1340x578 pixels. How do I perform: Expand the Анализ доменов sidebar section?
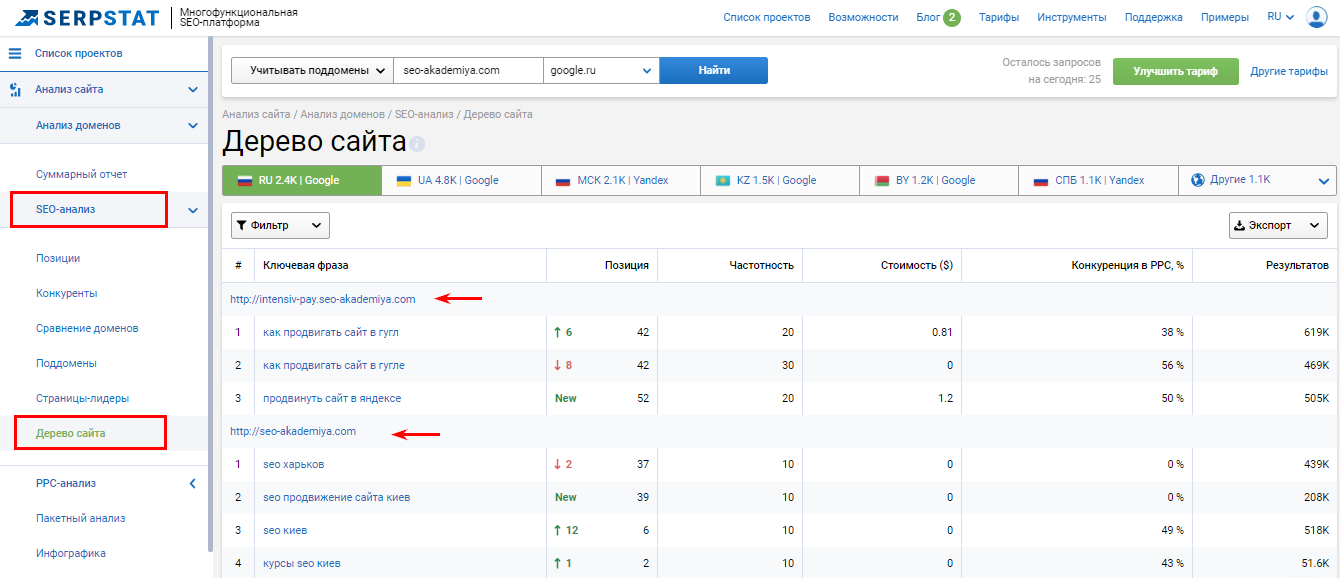pos(193,126)
